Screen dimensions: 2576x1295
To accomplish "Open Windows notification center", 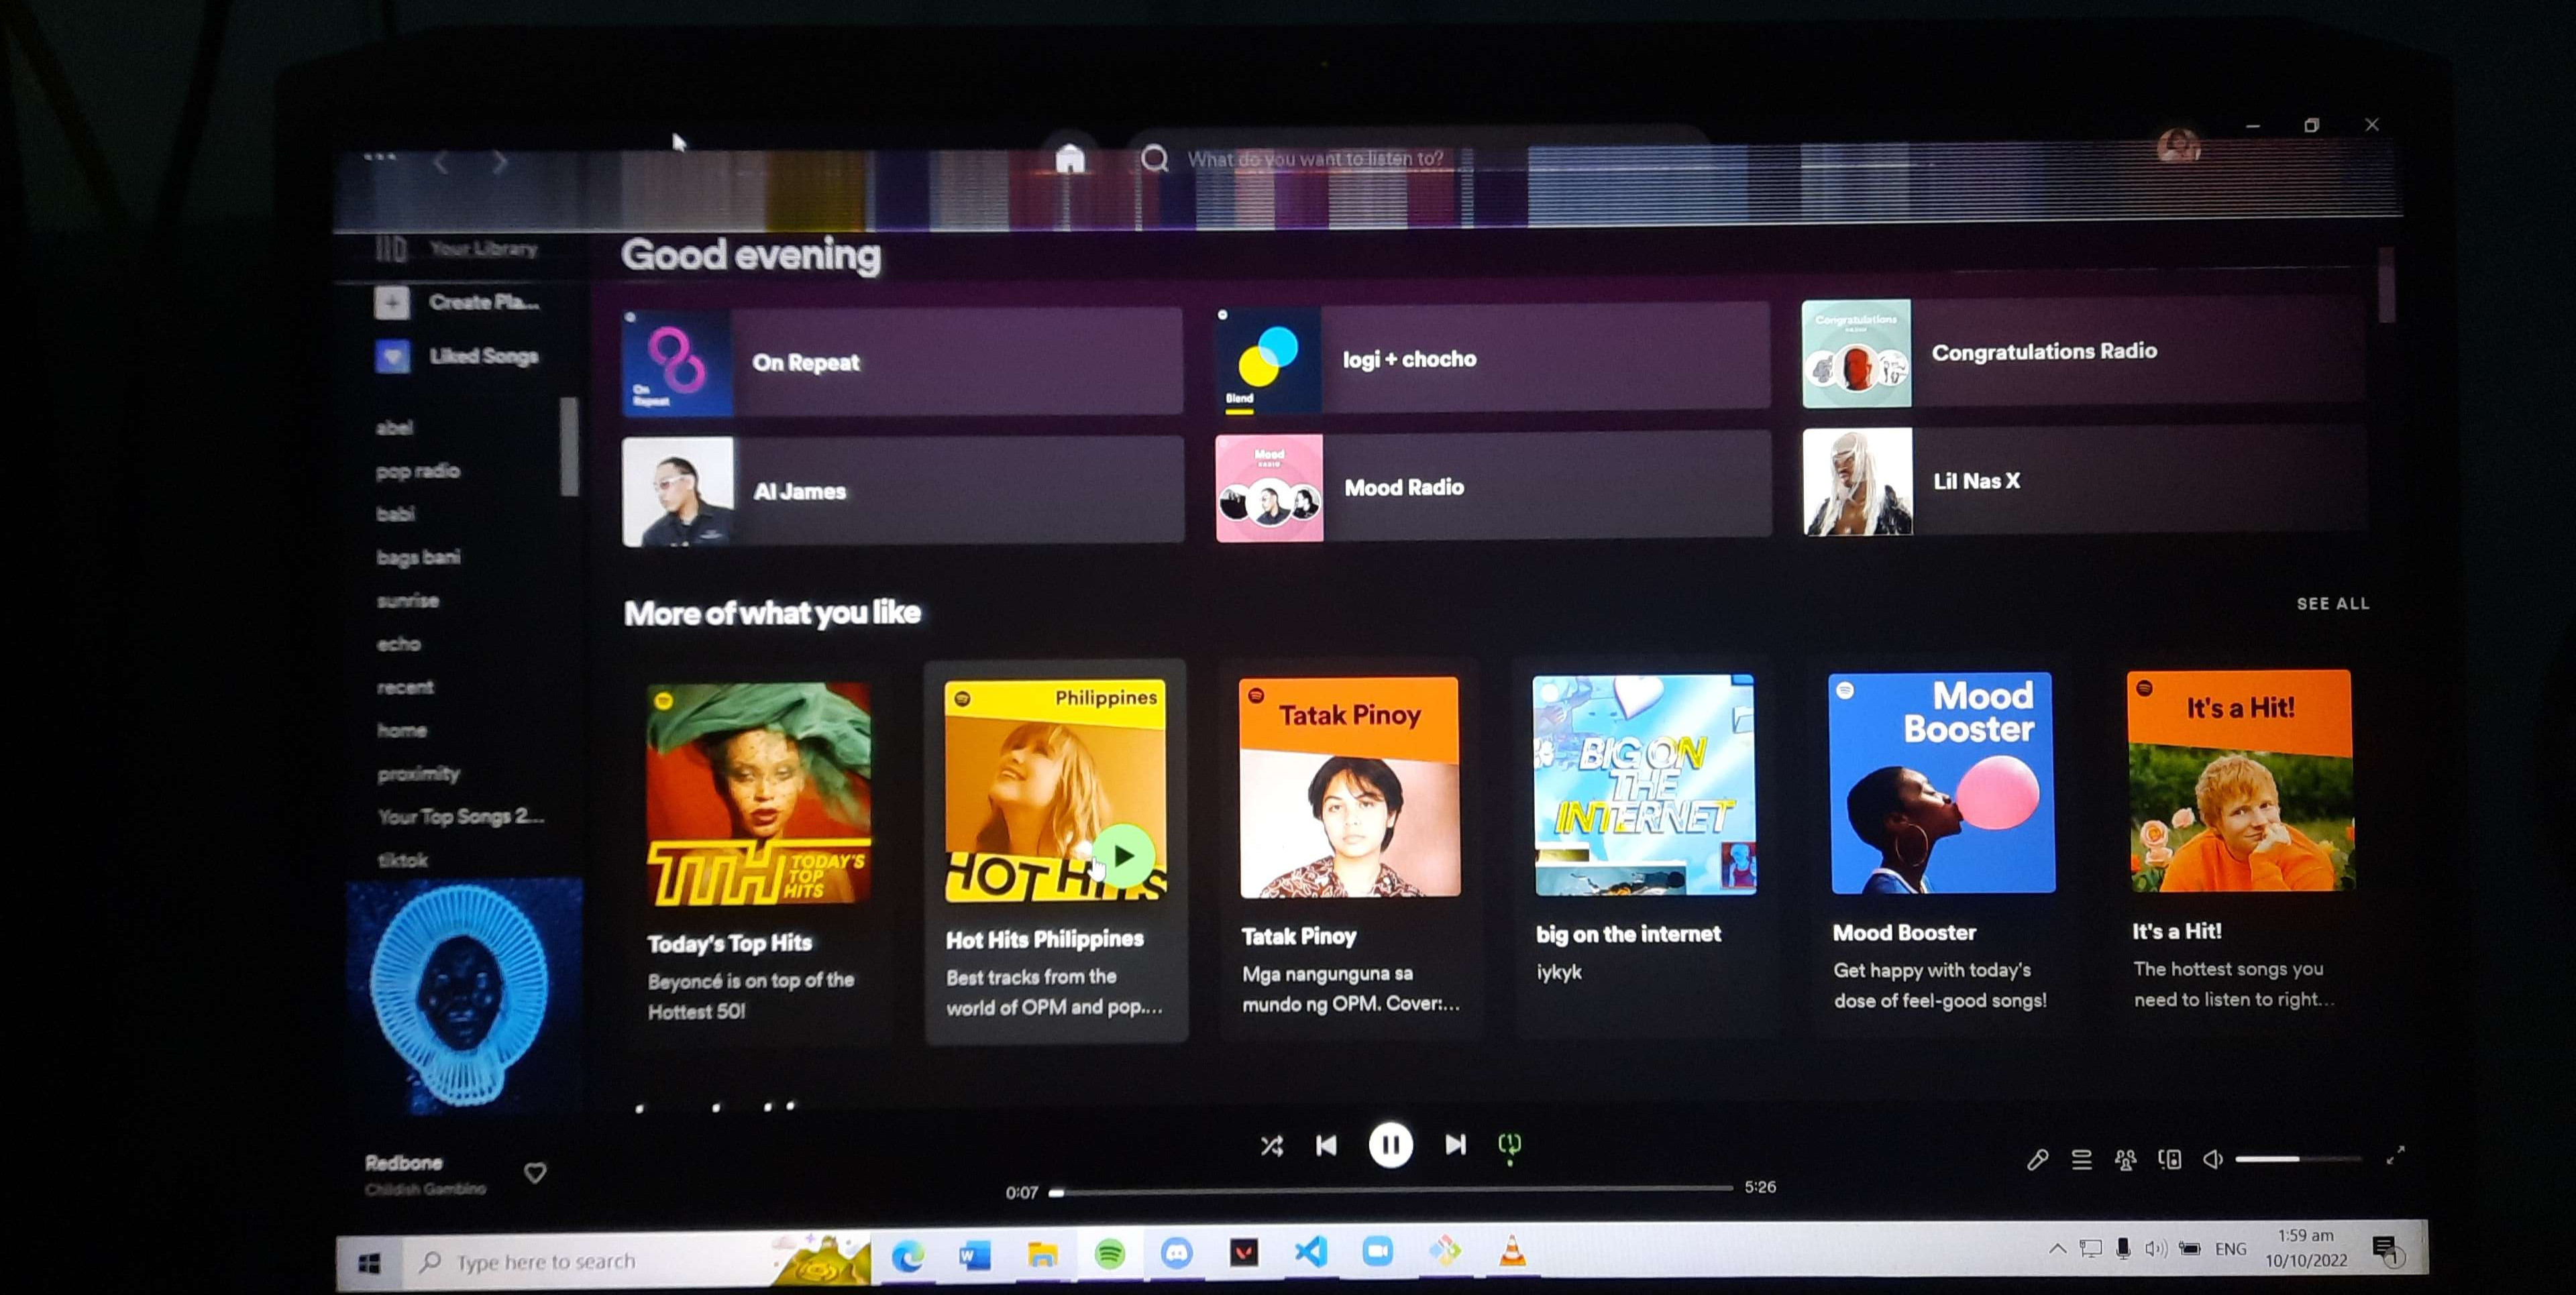I will tap(2386, 1248).
